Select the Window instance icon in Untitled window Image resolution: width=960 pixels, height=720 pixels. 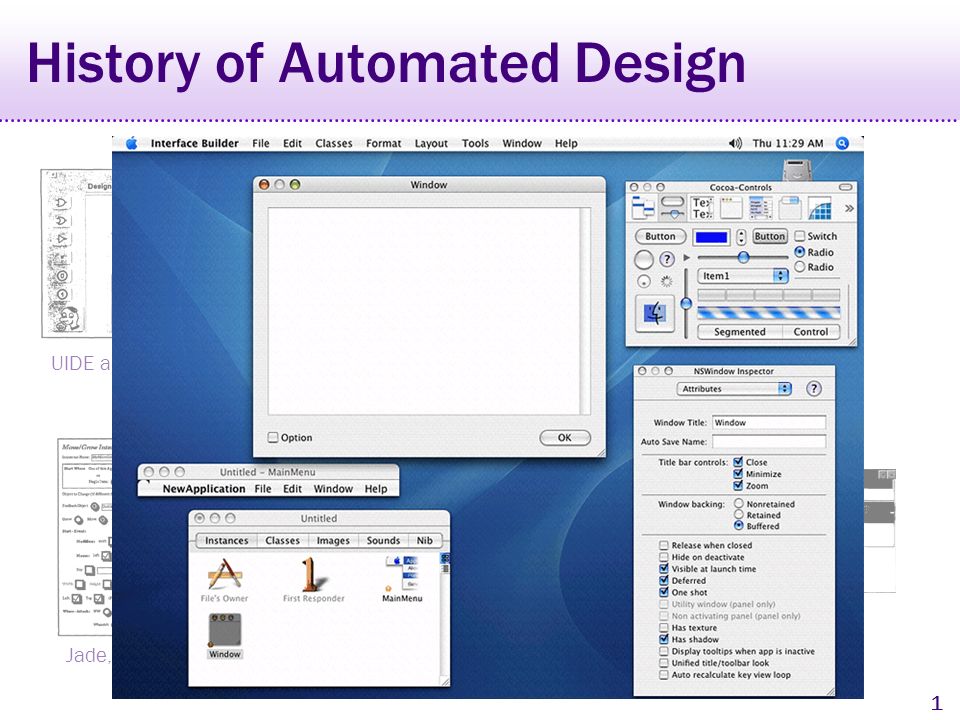pyautogui.click(x=225, y=636)
